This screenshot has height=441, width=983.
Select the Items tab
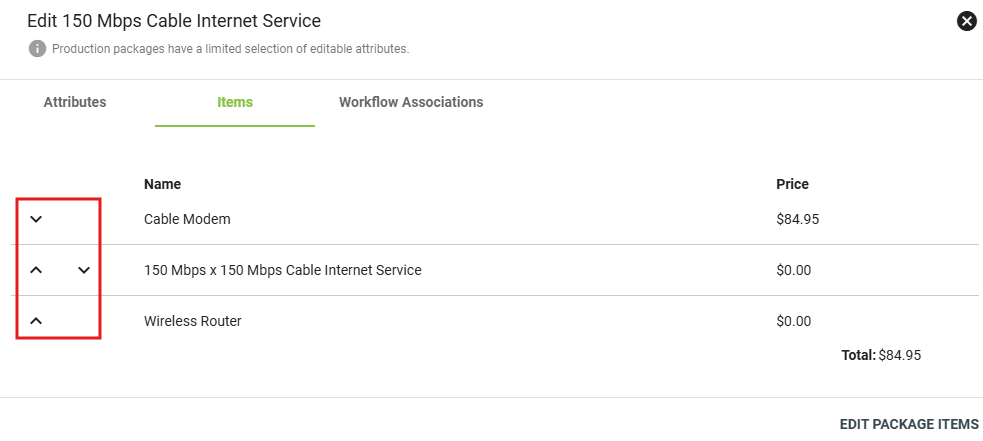235,102
